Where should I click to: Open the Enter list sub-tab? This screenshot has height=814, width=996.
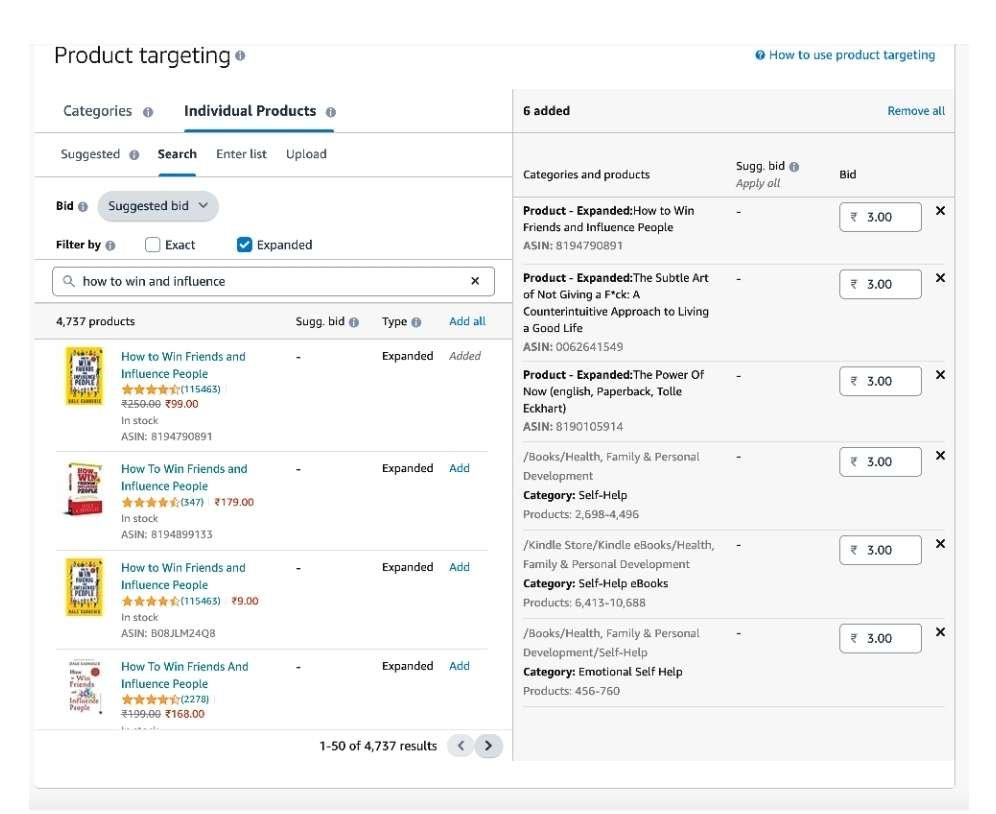coord(241,154)
